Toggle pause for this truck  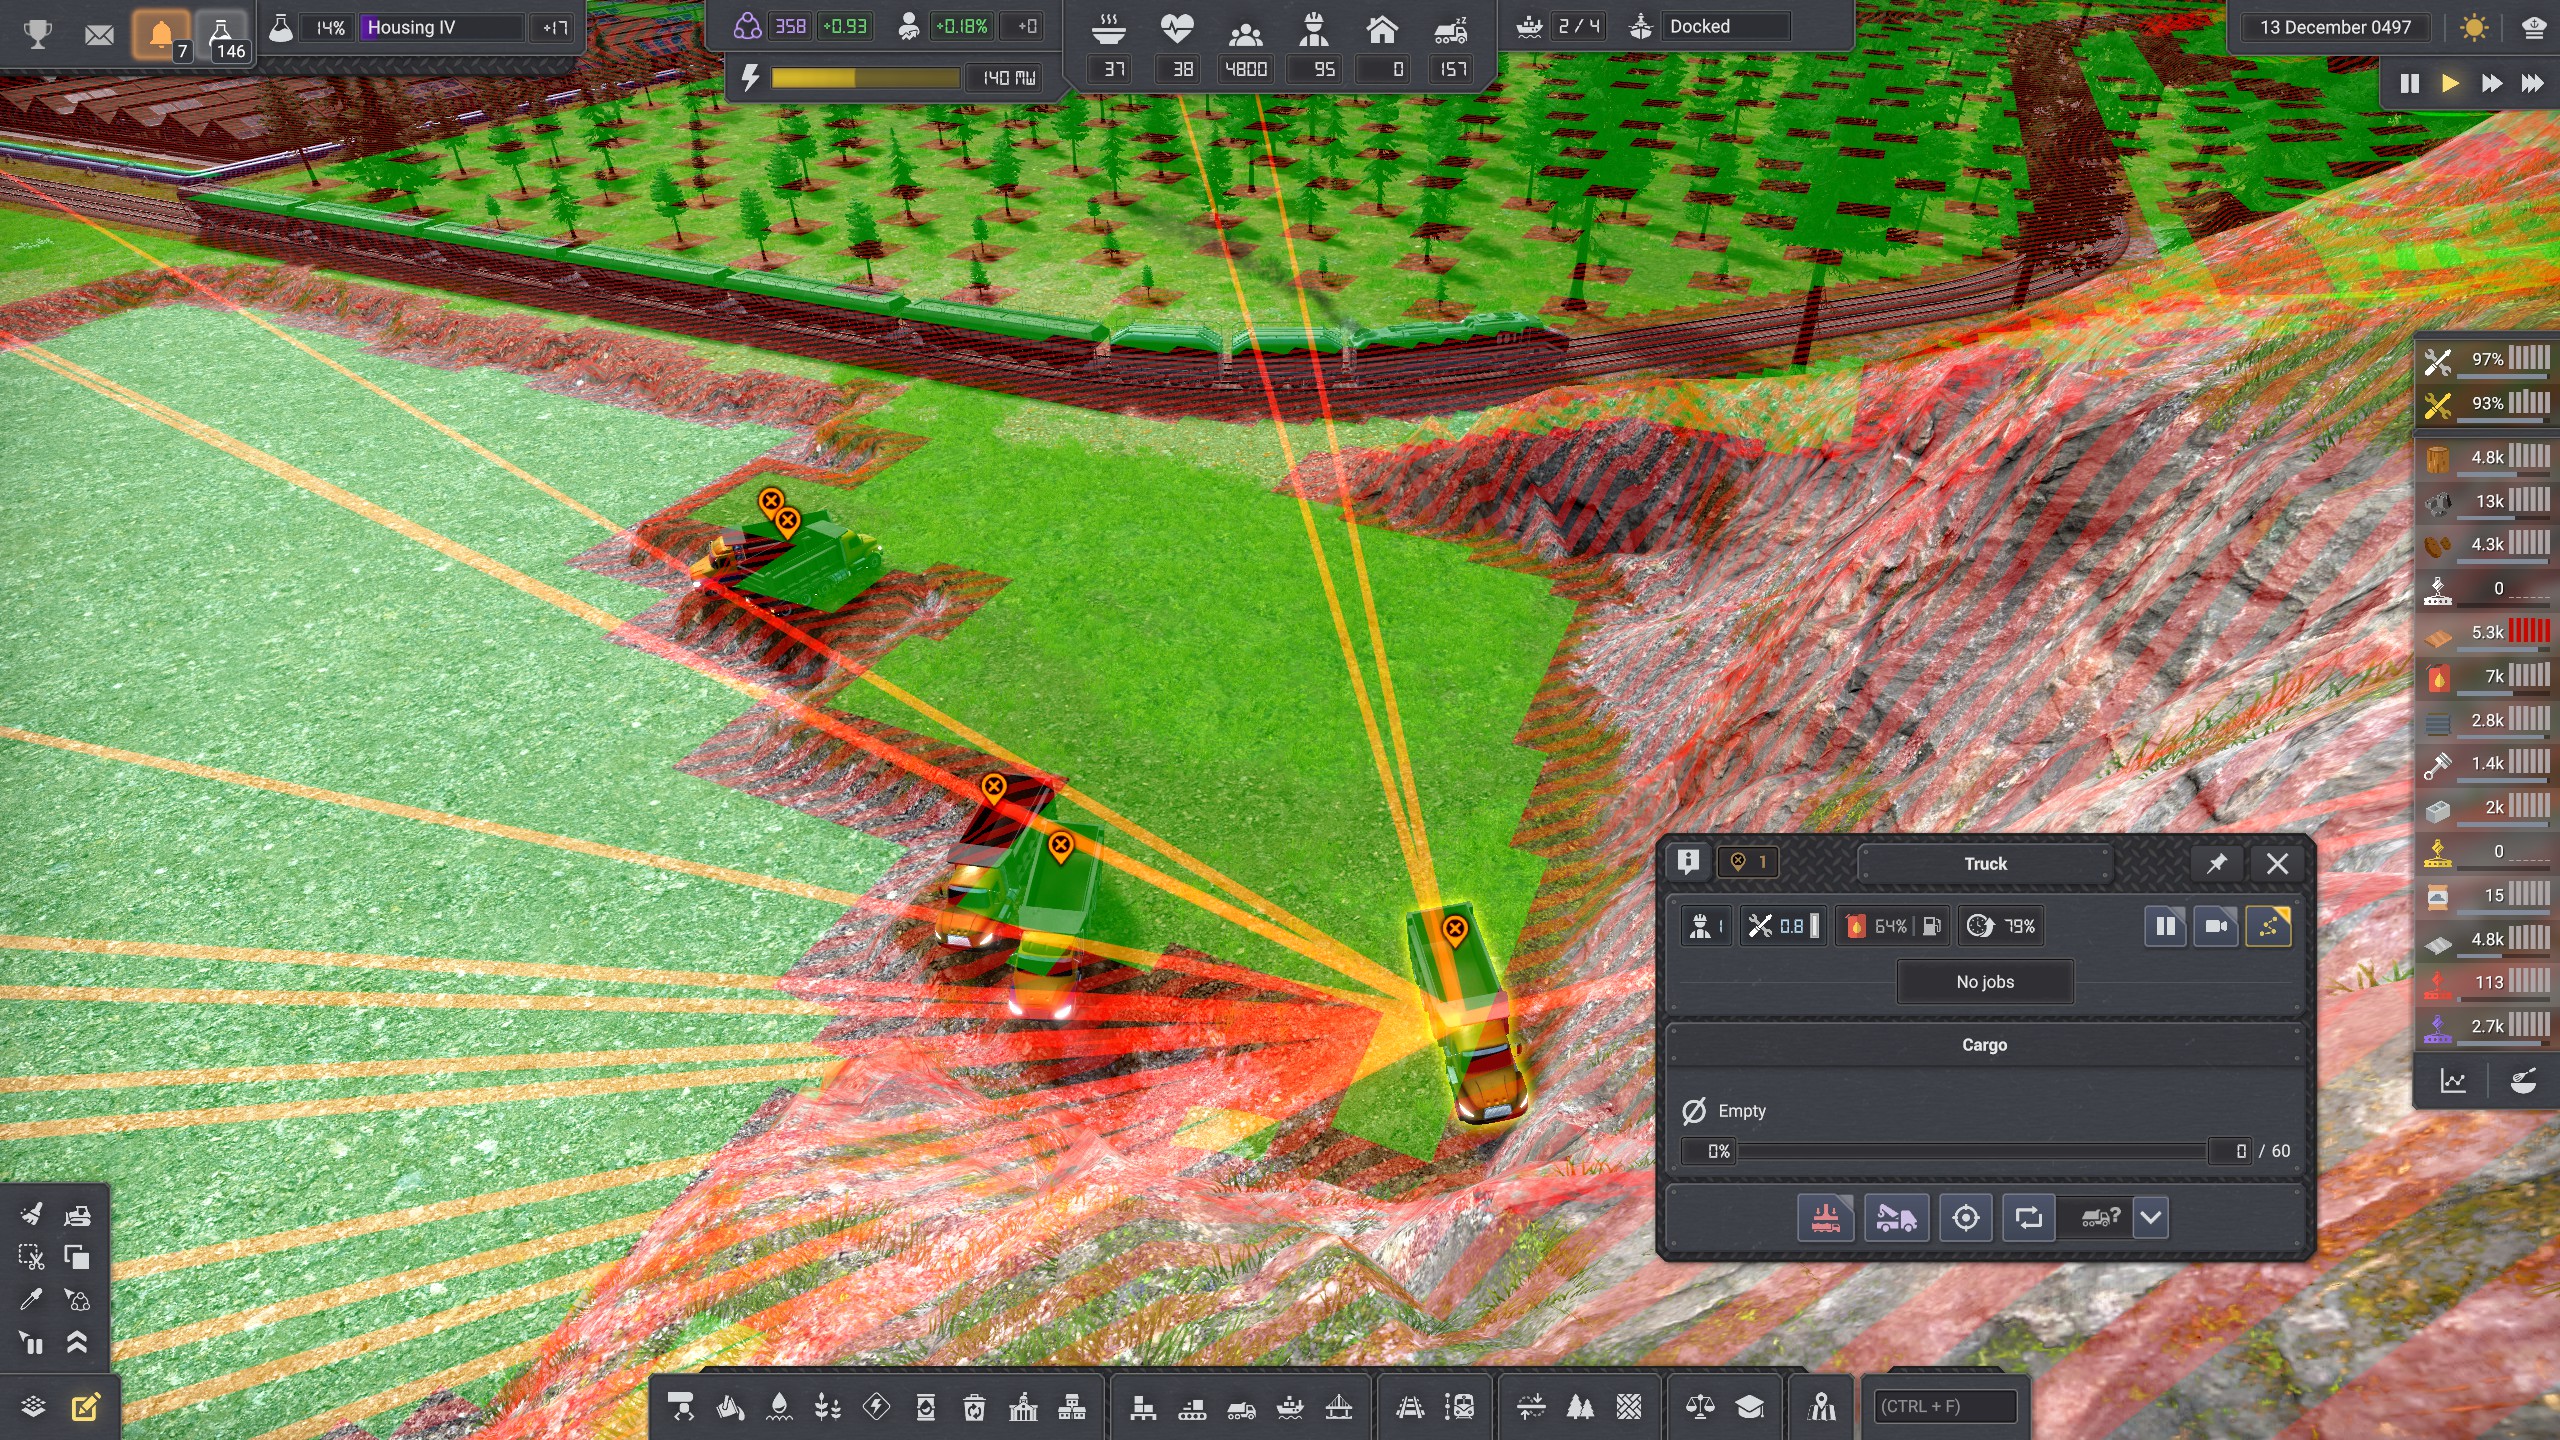(x=2165, y=926)
